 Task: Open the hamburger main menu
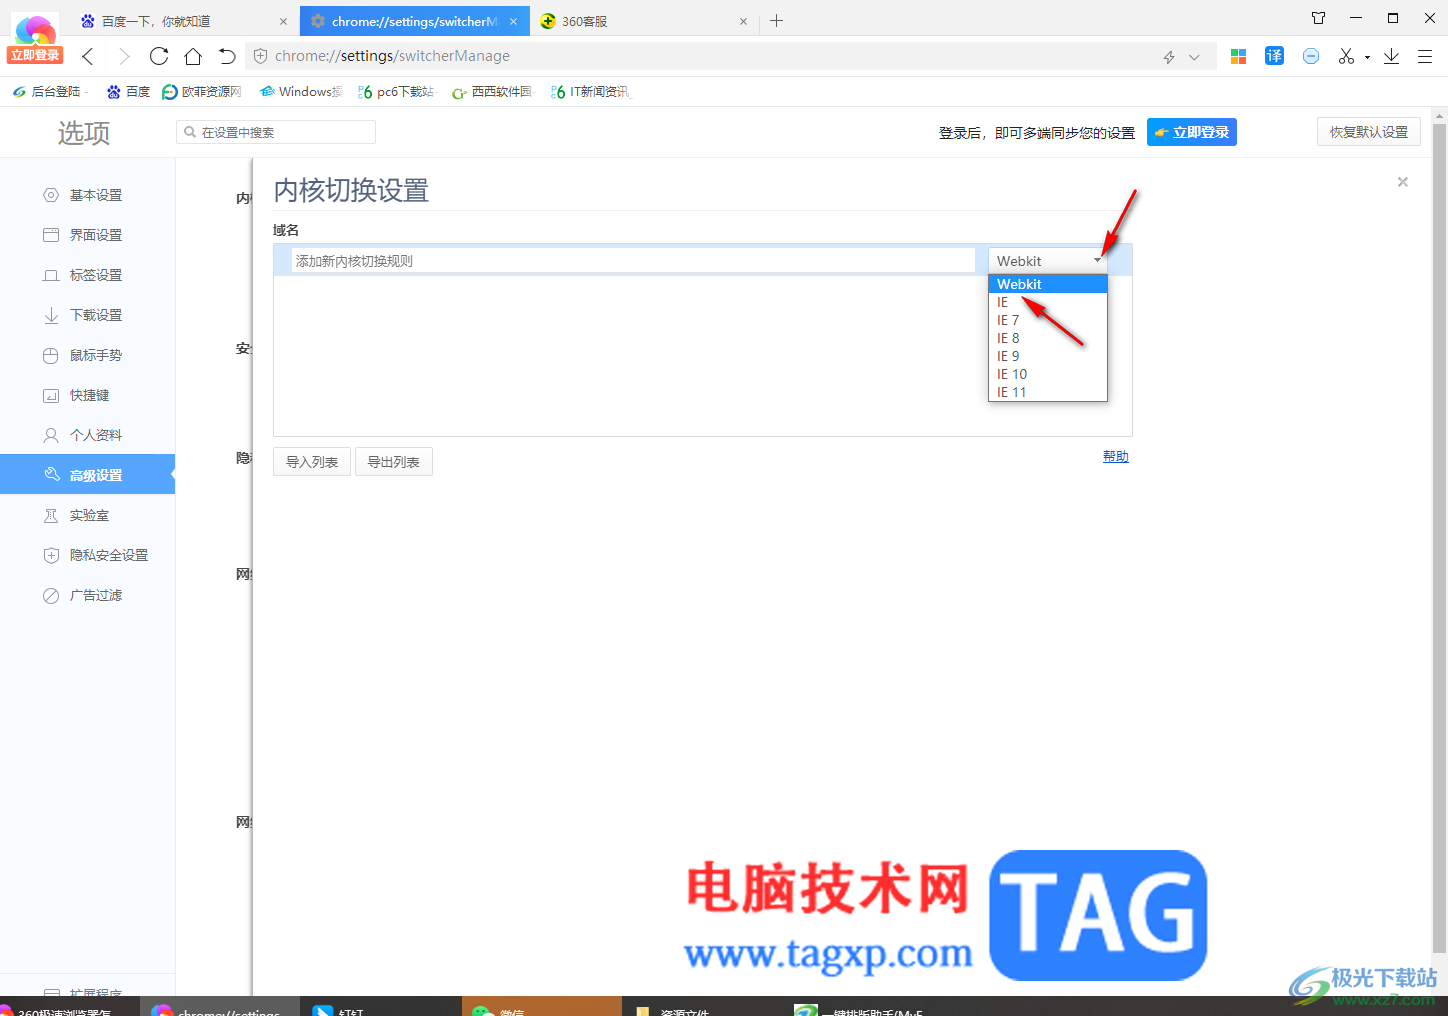pyautogui.click(x=1425, y=57)
